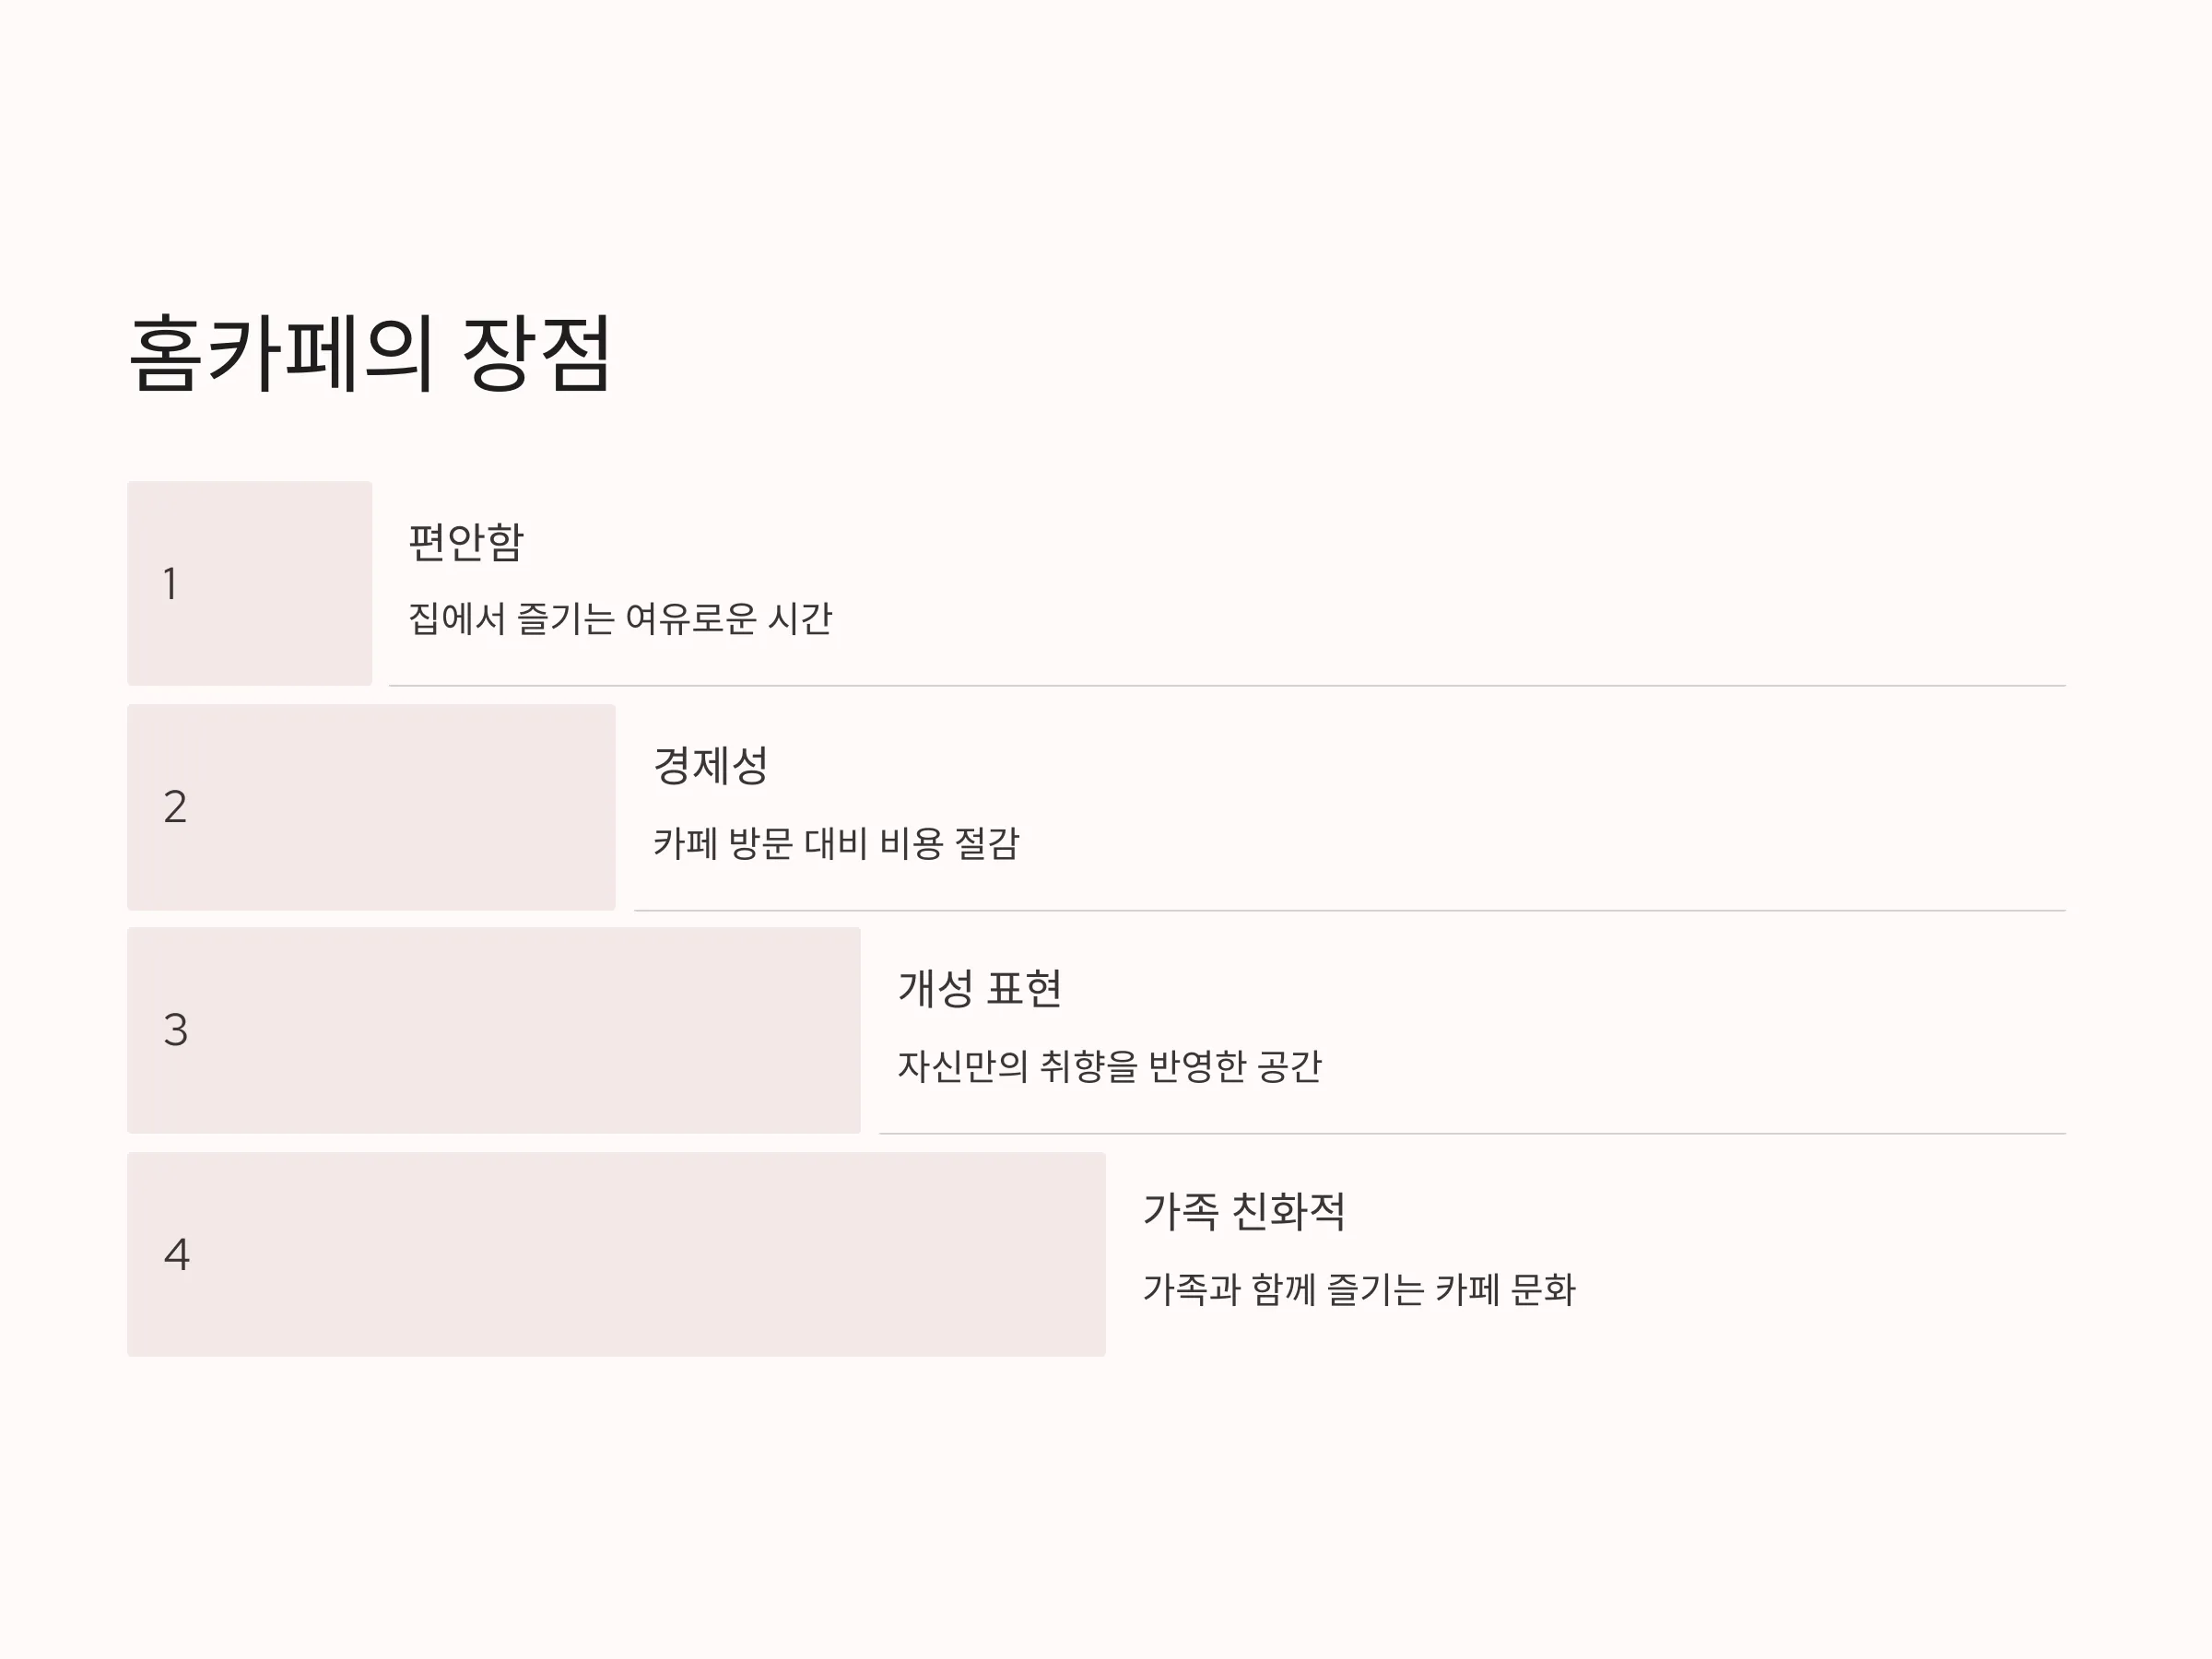
Task: Select the number 2 block
Action: tap(371, 807)
